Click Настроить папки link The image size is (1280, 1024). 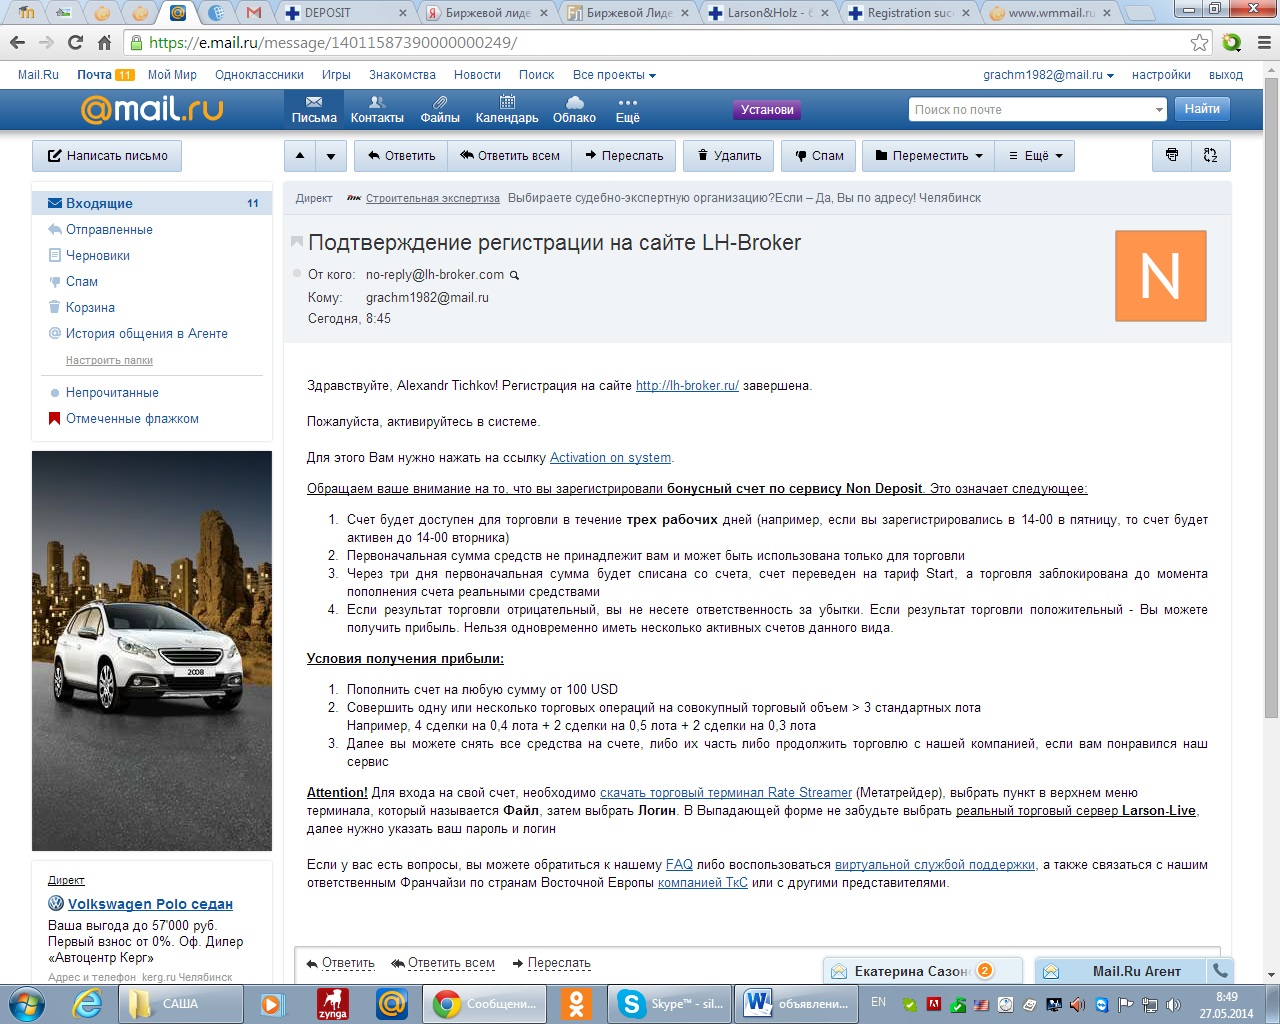pyautogui.click(x=109, y=360)
